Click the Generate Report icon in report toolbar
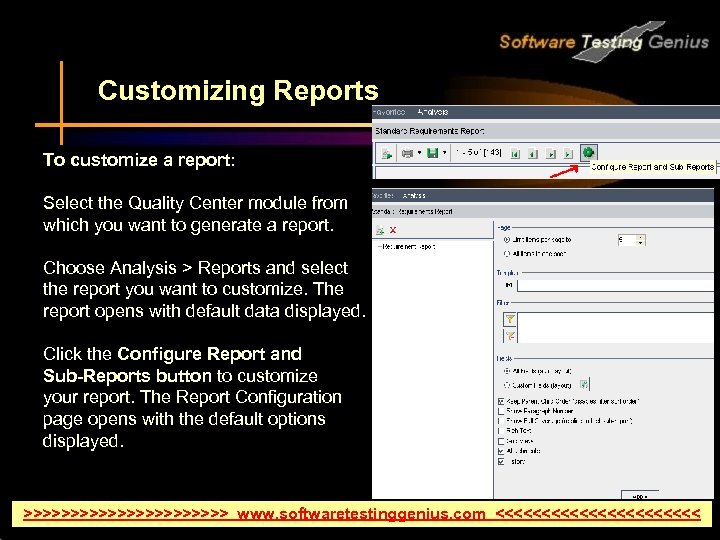The image size is (720, 540). click(387, 153)
